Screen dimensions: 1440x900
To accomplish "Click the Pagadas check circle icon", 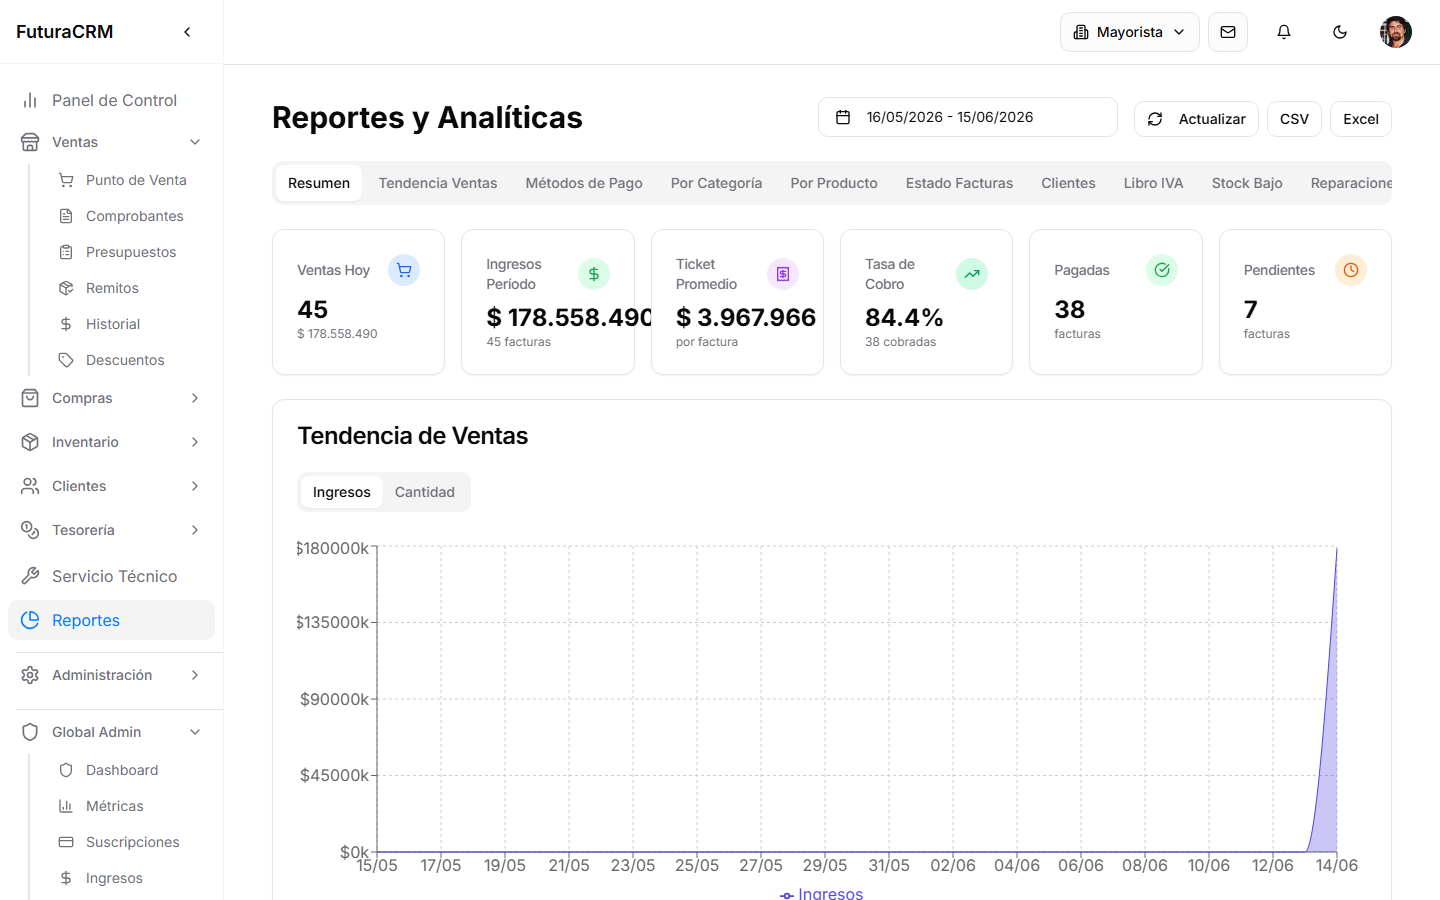I will click(x=1162, y=270).
